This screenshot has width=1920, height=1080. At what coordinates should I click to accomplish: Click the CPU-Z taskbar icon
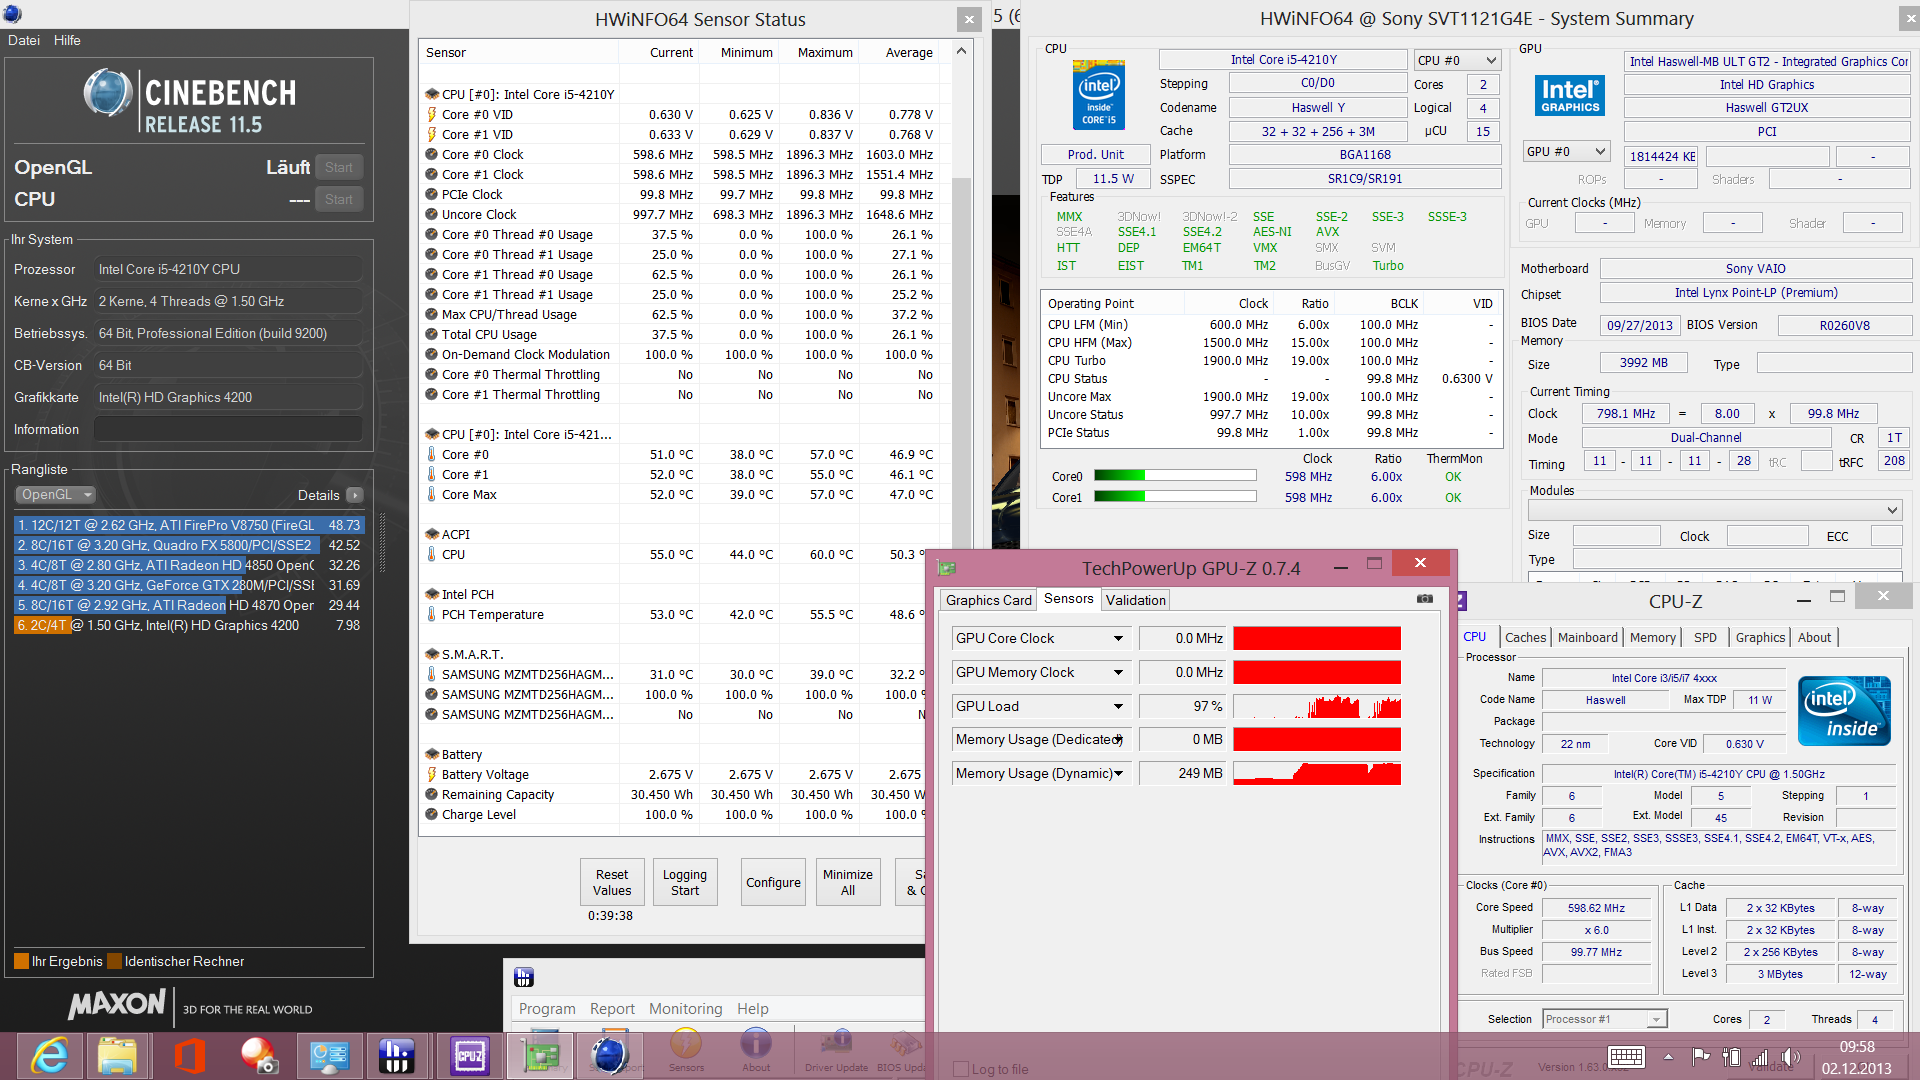pyautogui.click(x=469, y=1055)
